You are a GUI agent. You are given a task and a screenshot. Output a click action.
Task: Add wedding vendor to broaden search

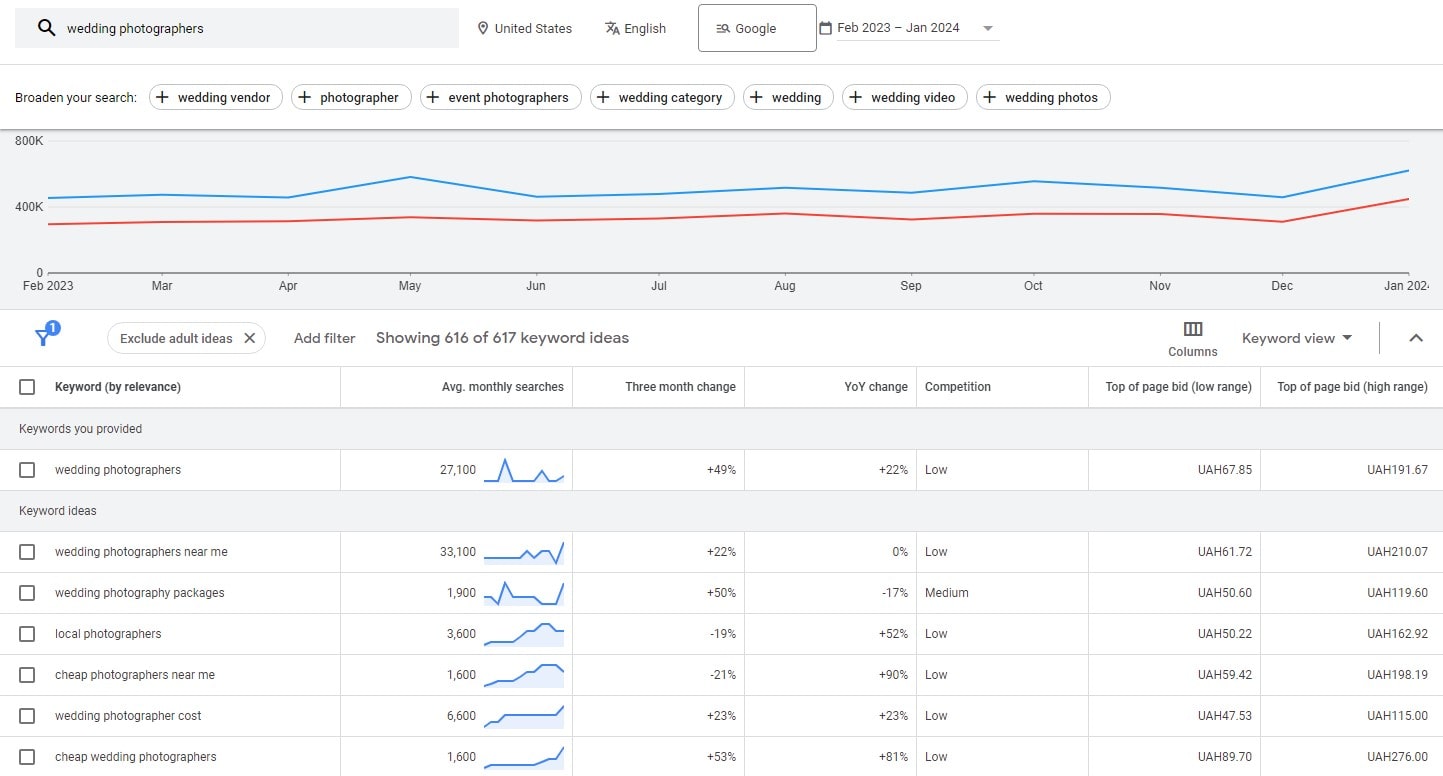pos(216,97)
